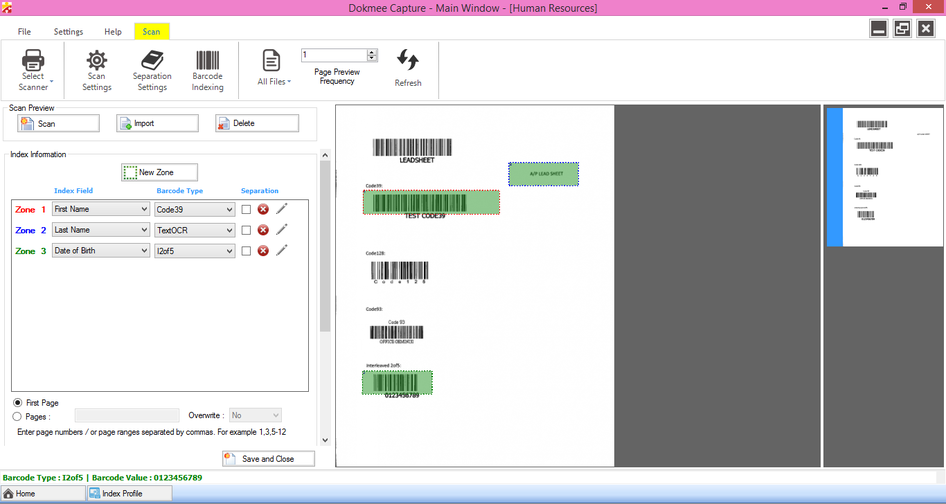Expand the Zone 1 First Name dropdown
The height and width of the screenshot is (504, 946).
click(143, 209)
